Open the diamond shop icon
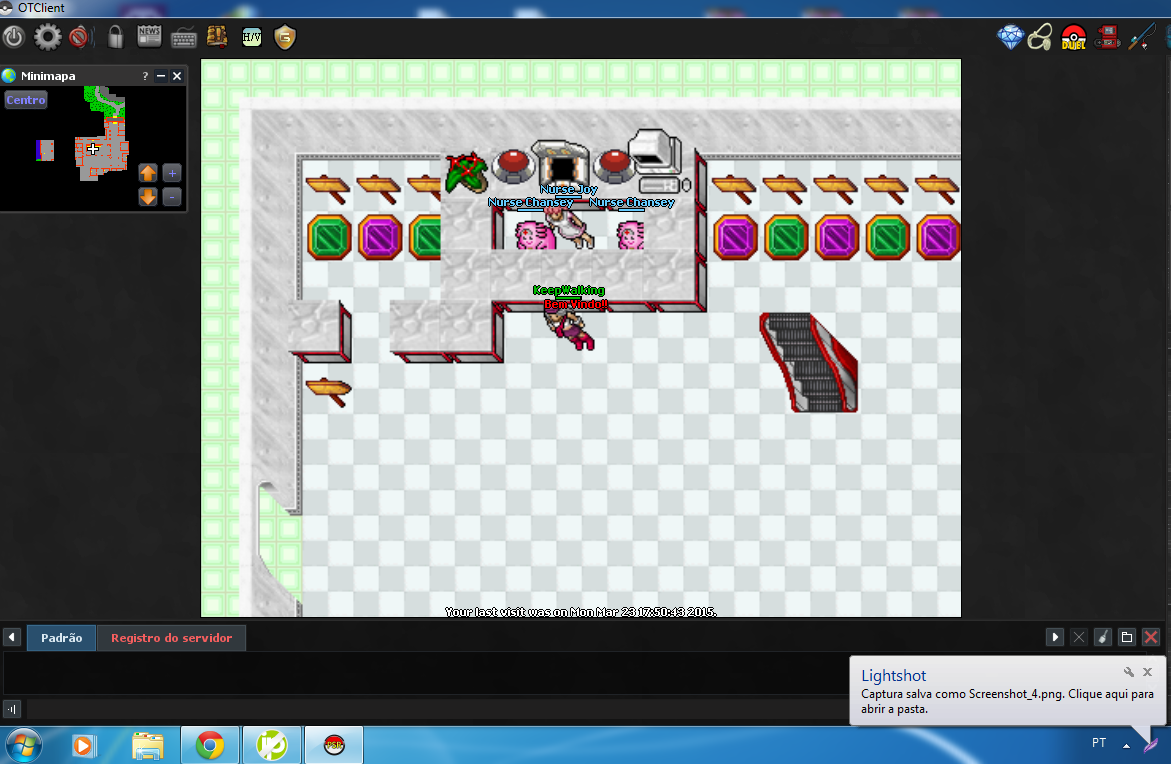 [x=1010, y=37]
